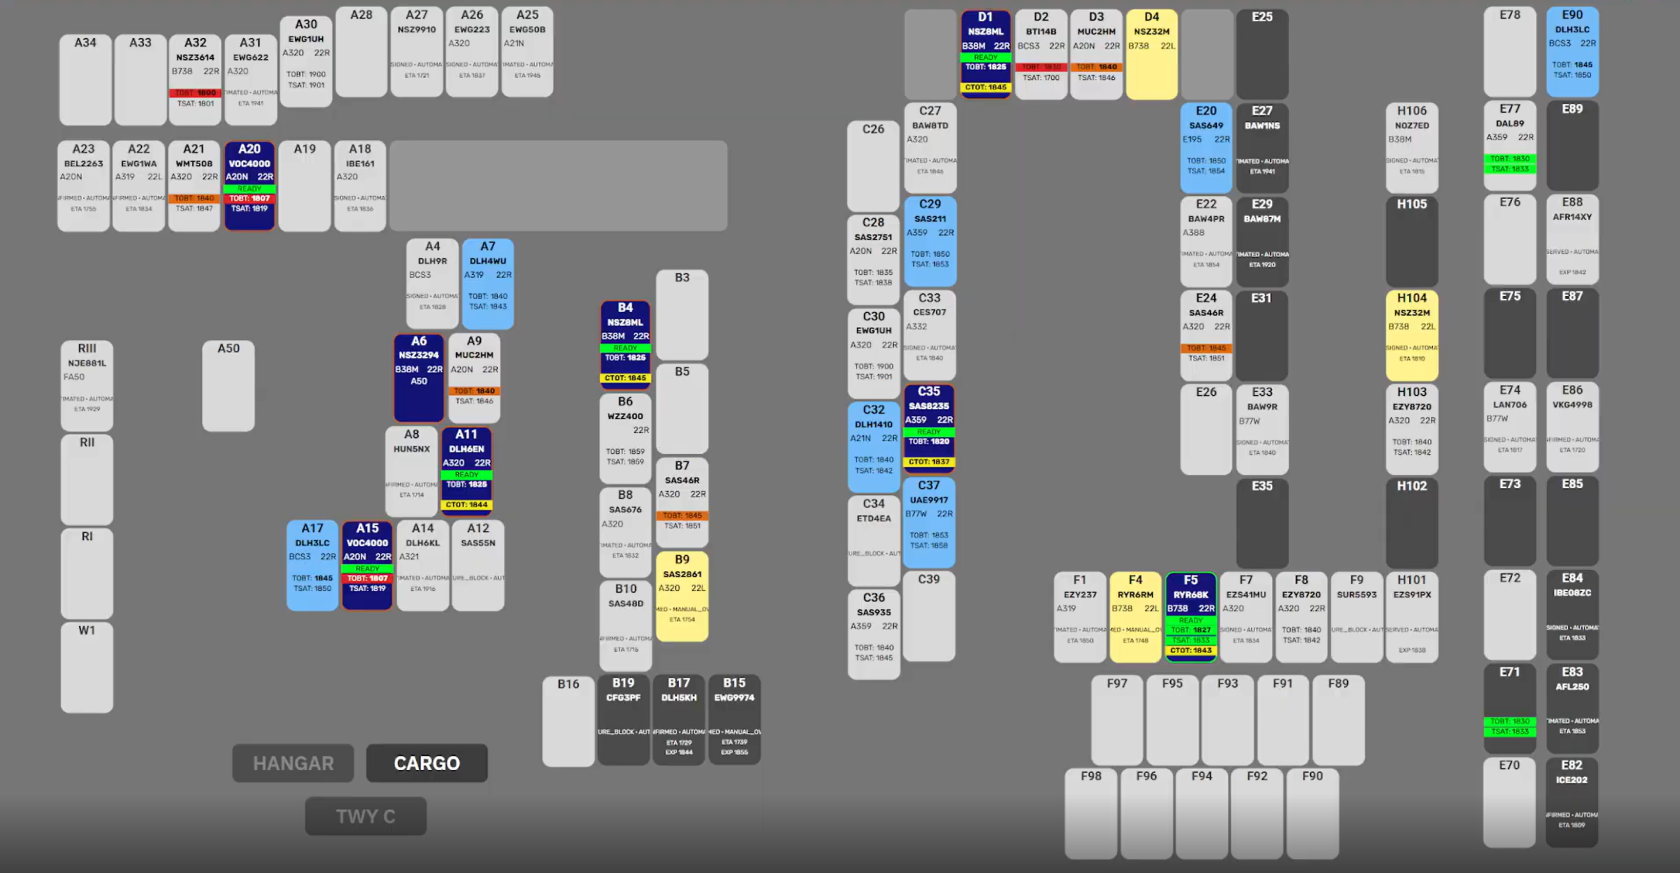Image resolution: width=1680 pixels, height=873 pixels.
Task: Open stand D1 card for NSZ8ML
Action: coord(986,54)
